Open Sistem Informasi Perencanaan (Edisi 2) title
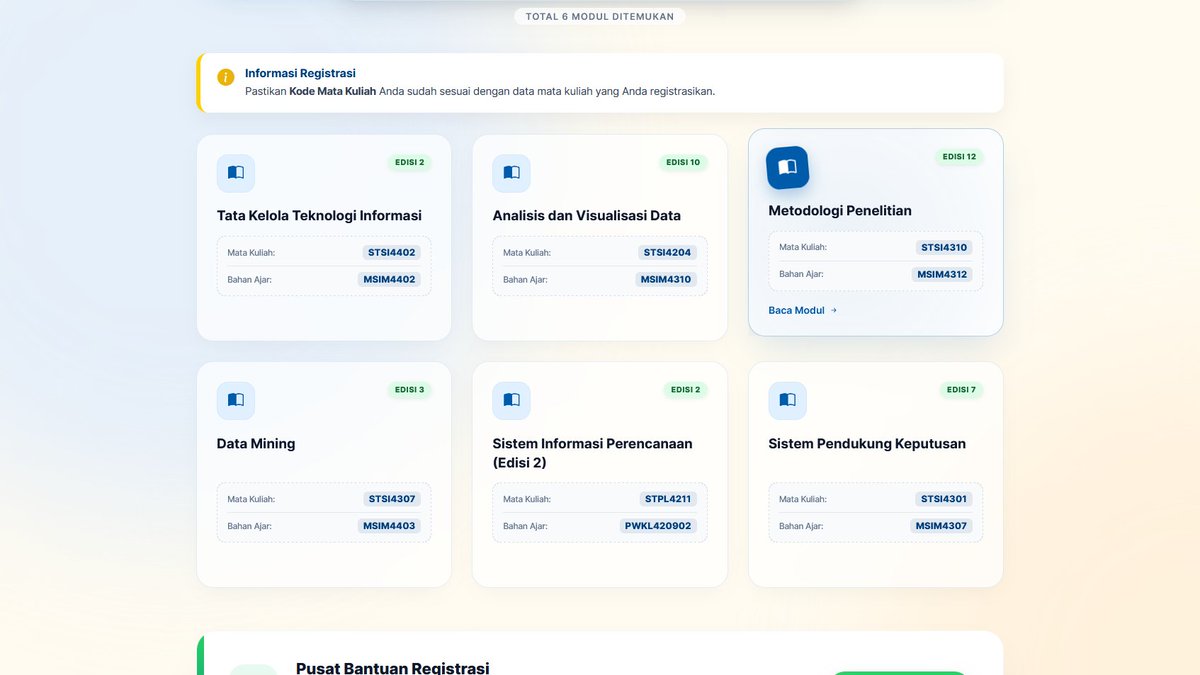 [x=592, y=453]
